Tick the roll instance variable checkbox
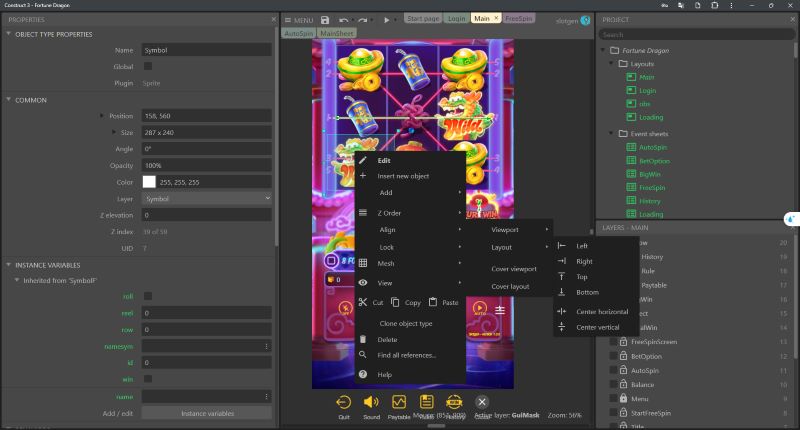 click(x=148, y=296)
